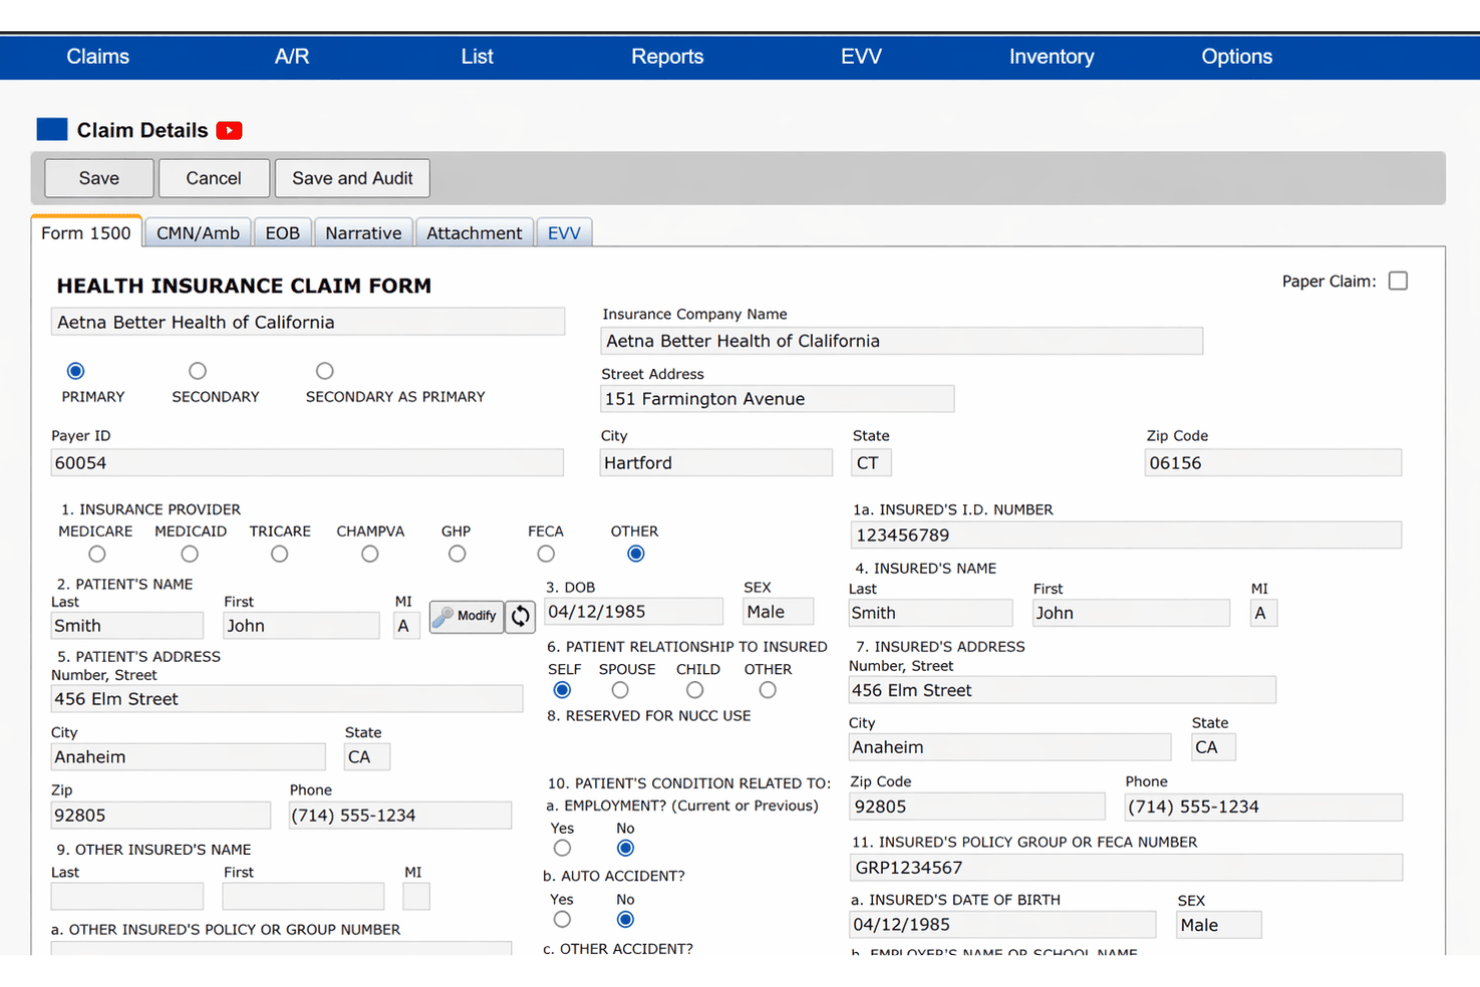
Task: Open the YouTube help video icon
Action: (229, 130)
